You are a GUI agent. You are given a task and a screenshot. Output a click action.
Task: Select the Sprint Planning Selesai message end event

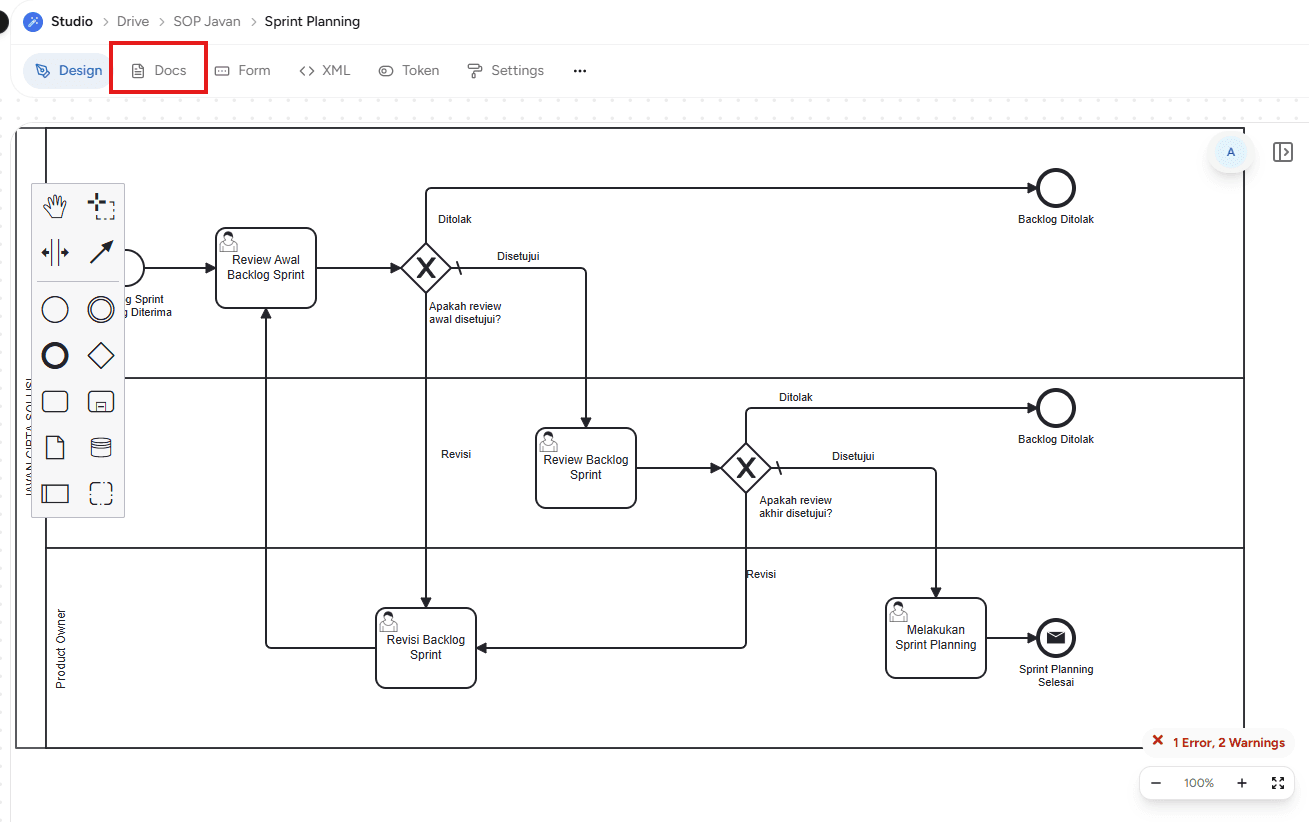point(1056,638)
